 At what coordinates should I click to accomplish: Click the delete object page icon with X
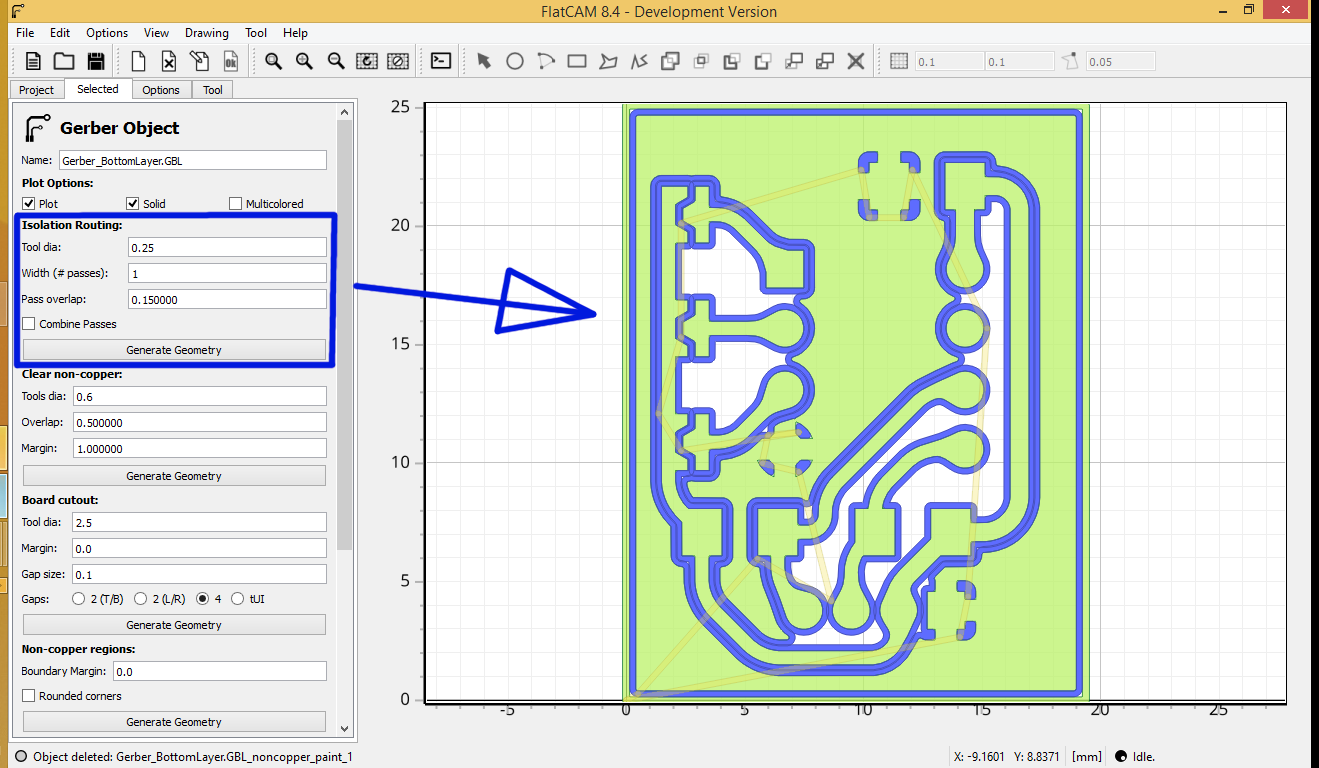pos(169,61)
